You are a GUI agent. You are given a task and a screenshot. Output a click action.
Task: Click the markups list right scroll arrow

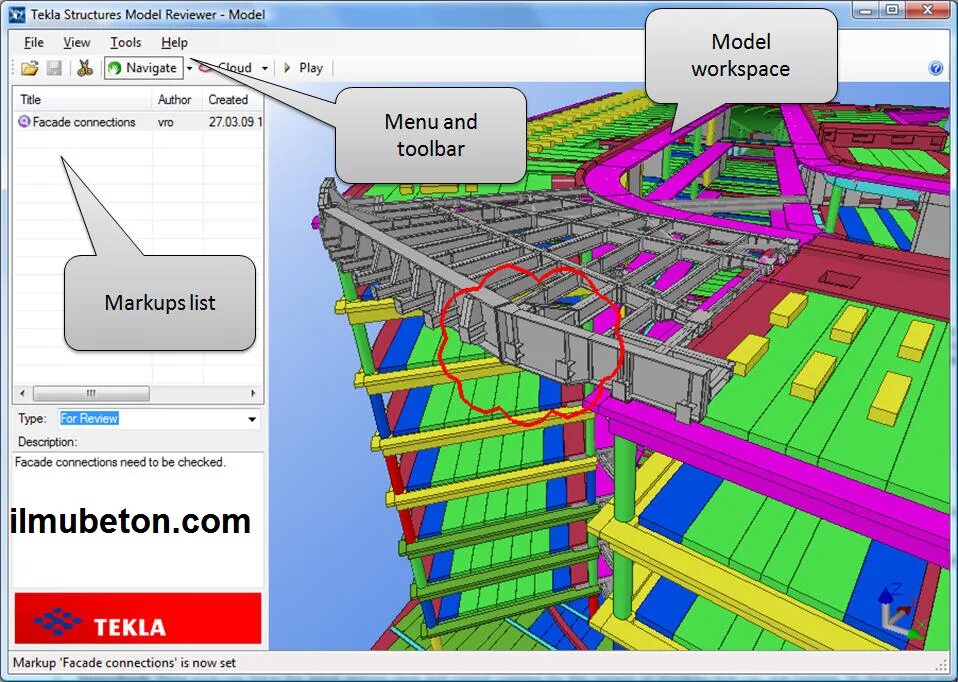(x=254, y=393)
